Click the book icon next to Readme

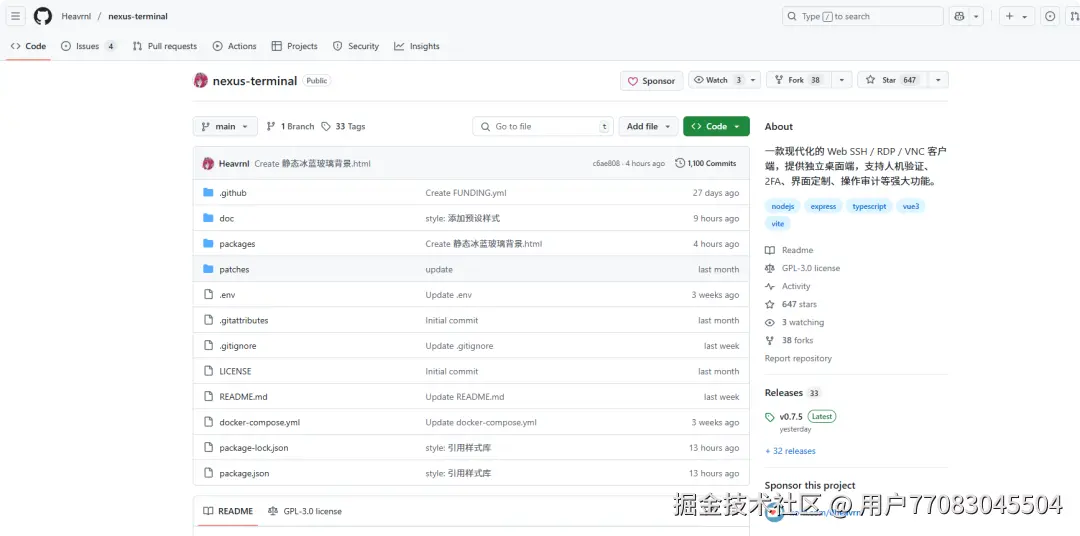point(769,250)
